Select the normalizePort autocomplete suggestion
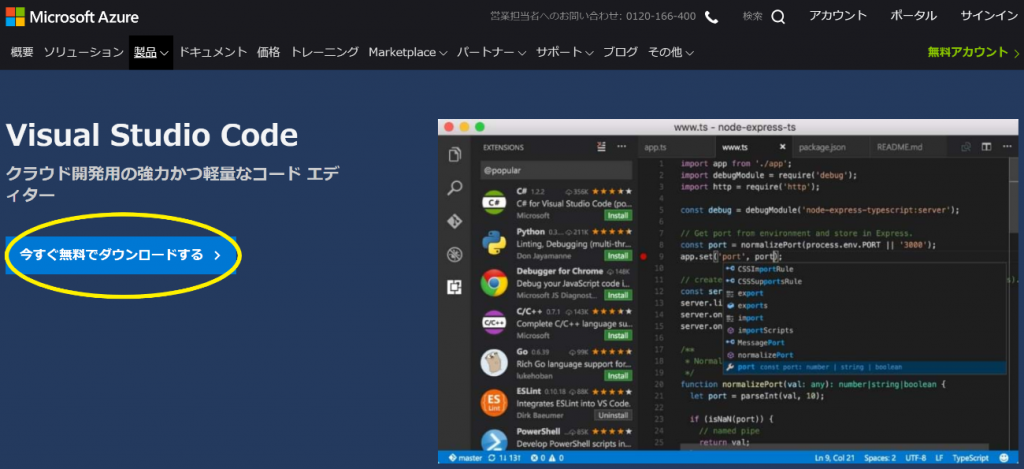Viewport: 1024px width, 469px height. [864, 355]
